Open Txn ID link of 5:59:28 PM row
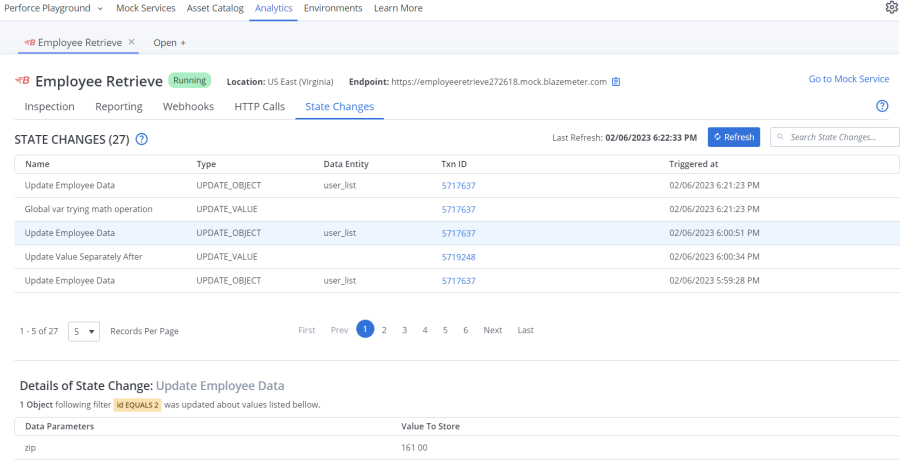The height and width of the screenshot is (463, 900). coord(459,281)
